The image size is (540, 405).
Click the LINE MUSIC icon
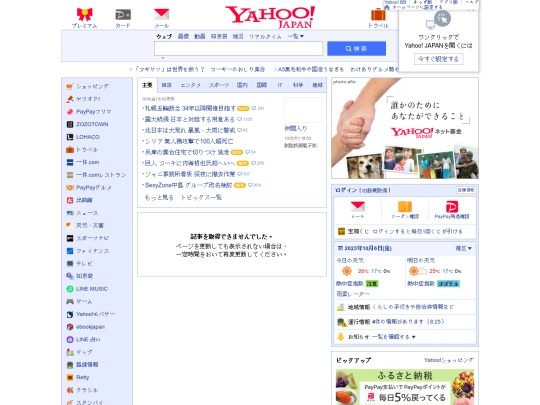click(x=70, y=289)
